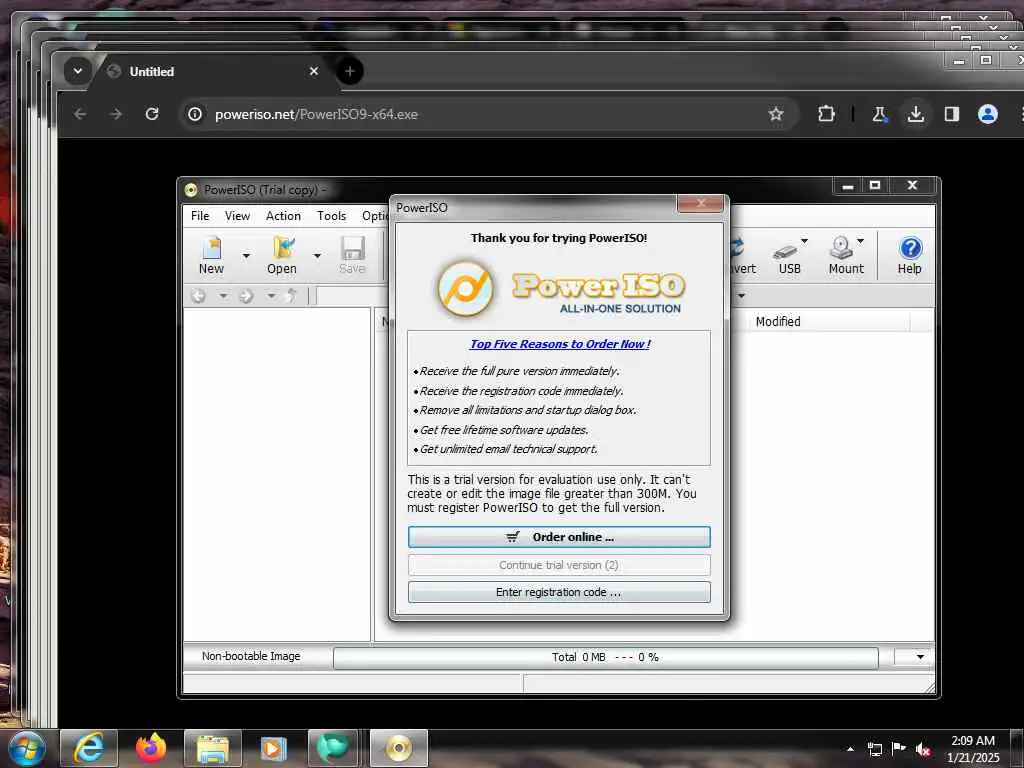Close the PowerISO trial dialog
The height and width of the screenshot is (768, 1024).
coord(700,203)
